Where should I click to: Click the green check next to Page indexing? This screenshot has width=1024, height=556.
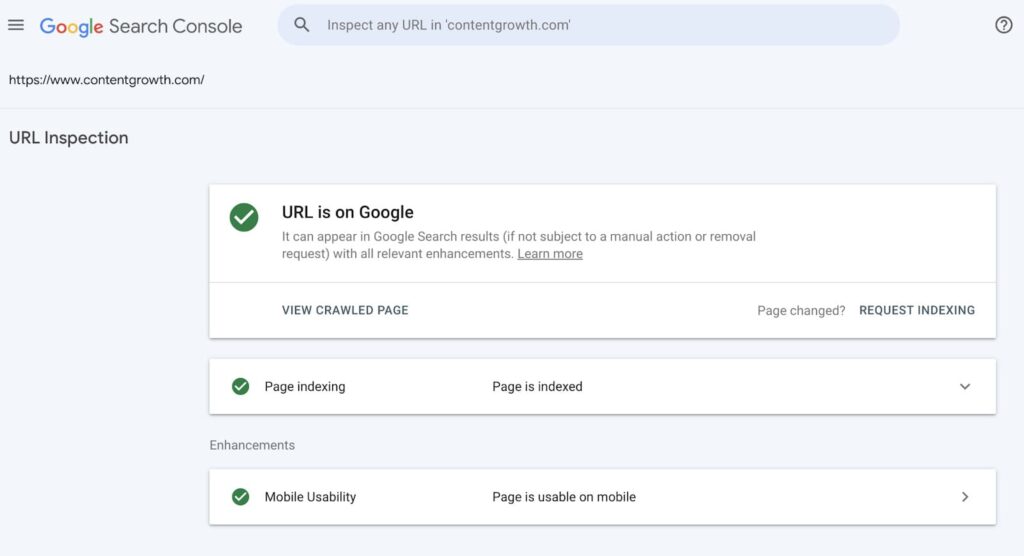pos(240,387)
